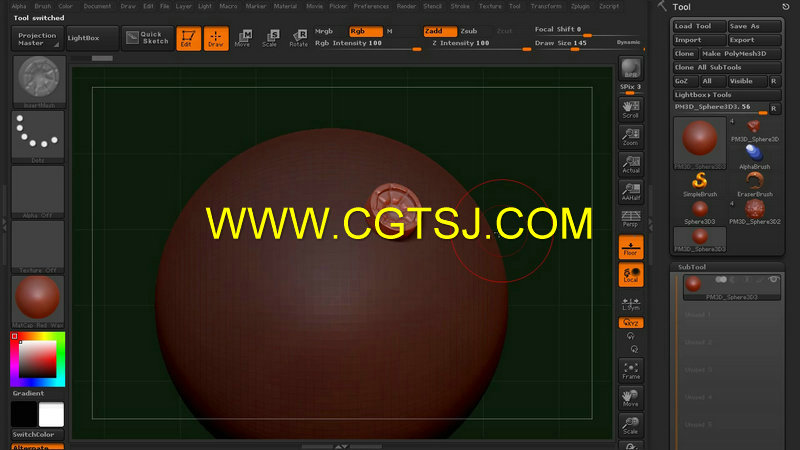Set canvas to Actual size
The width and height of the screenshot is (800, 450).
pos(631,164)
